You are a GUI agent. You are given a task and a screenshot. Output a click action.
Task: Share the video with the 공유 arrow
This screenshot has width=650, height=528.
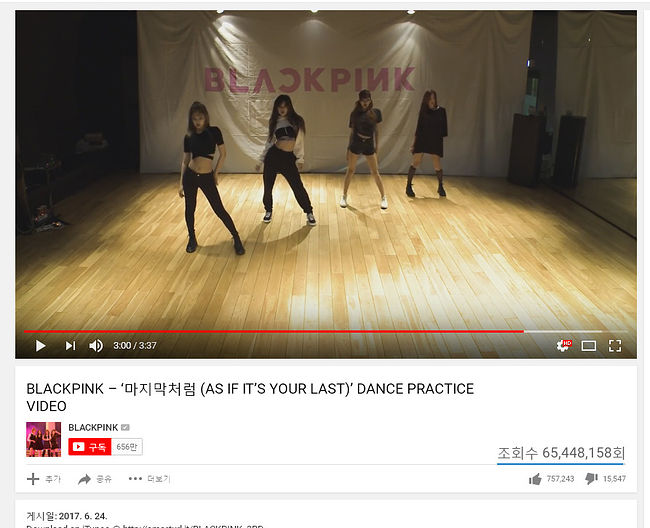[95, 479]
